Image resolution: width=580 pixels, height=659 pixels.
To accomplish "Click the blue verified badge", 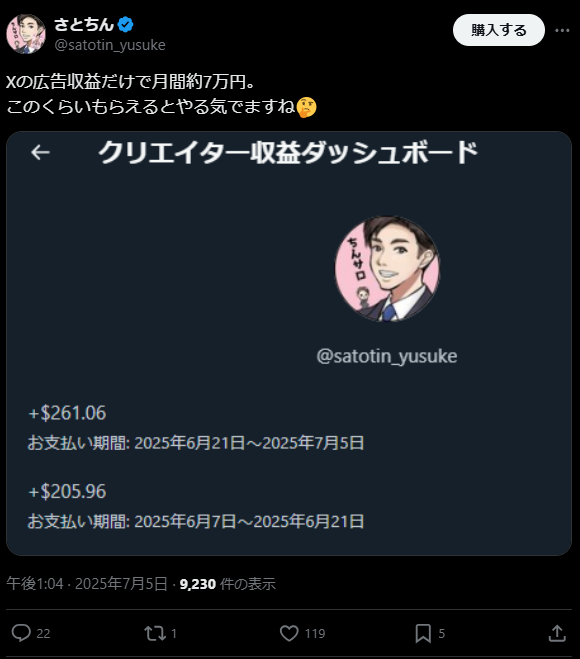I will (x=125, y=25).
